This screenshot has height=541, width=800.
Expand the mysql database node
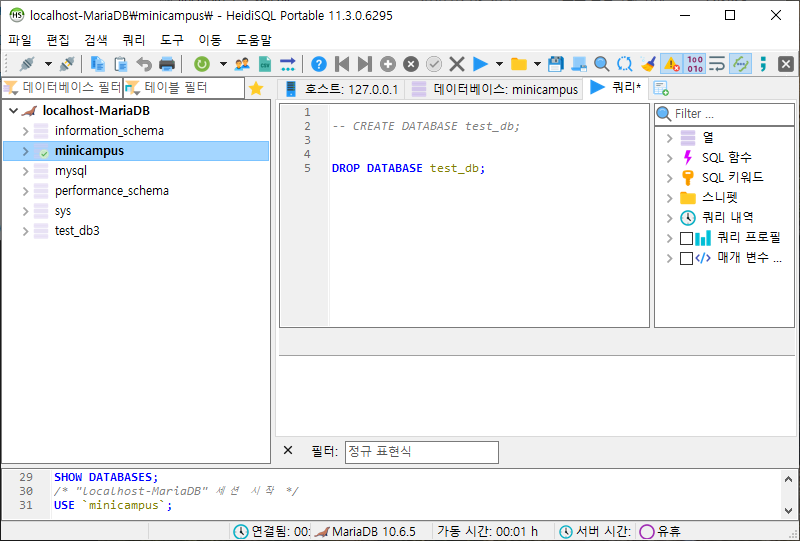point(26,171)
